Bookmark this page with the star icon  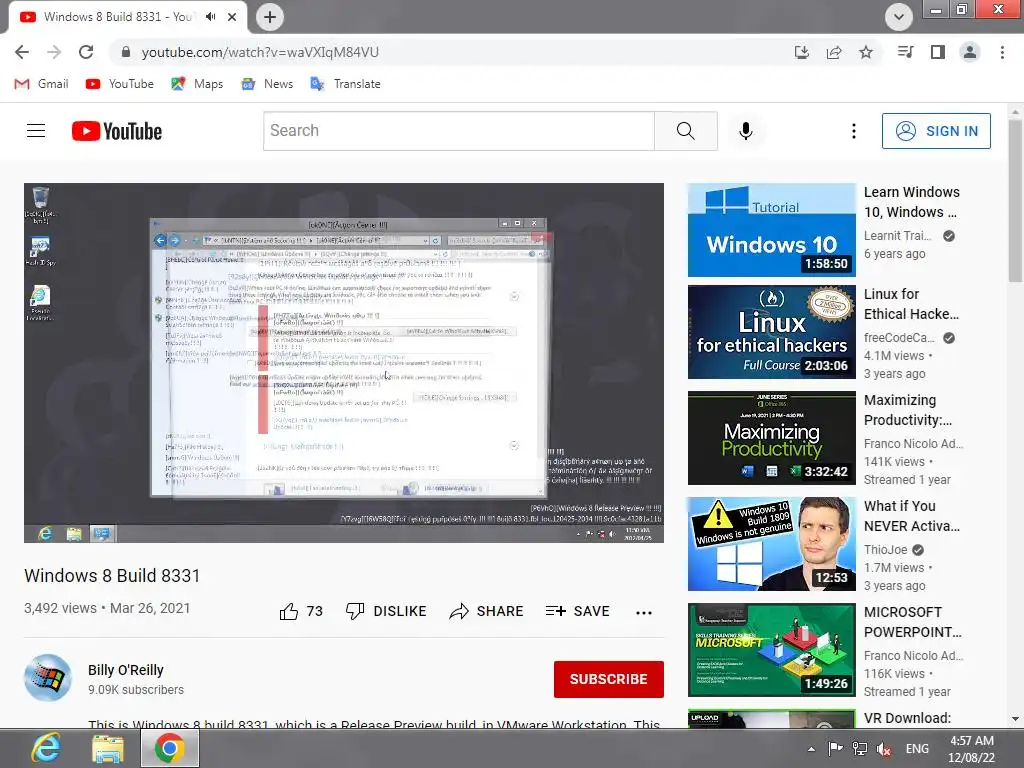(866, 52)
